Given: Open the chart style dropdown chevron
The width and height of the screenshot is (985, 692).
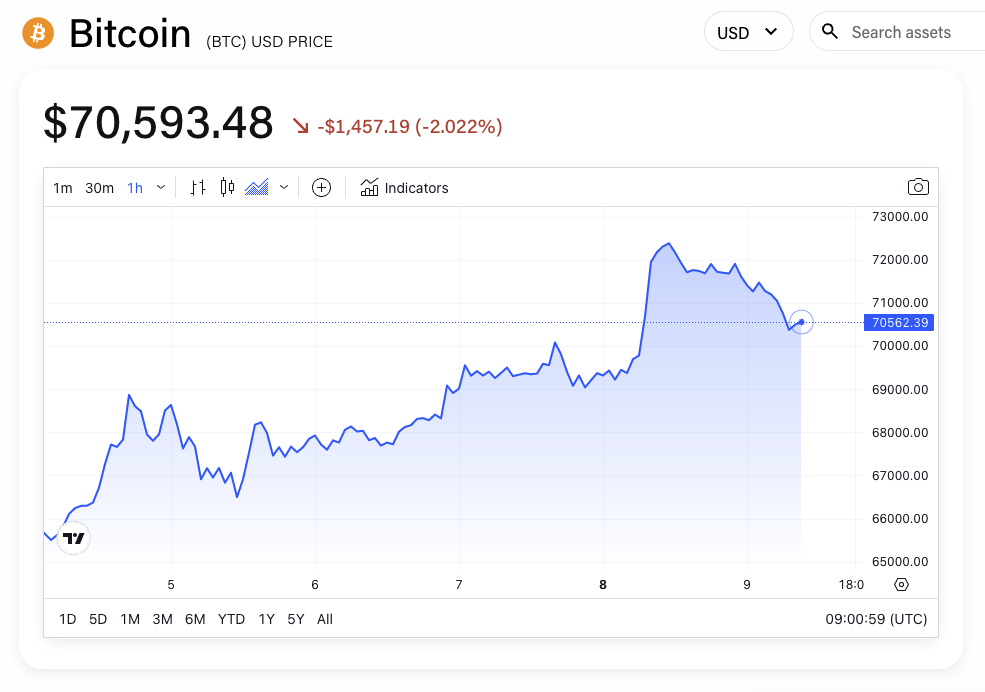Looking at the screenshot, I should click(283, 187).
